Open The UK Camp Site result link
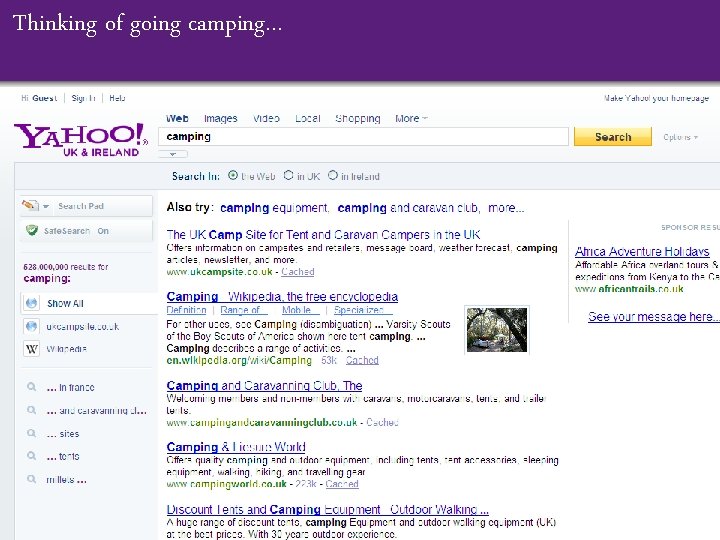 pos(323,235)
